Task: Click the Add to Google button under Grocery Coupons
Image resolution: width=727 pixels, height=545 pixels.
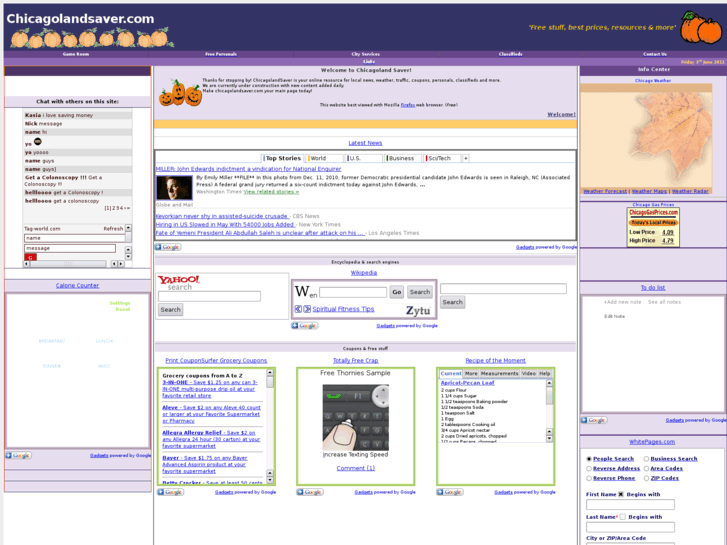Action: coord(170,492)
